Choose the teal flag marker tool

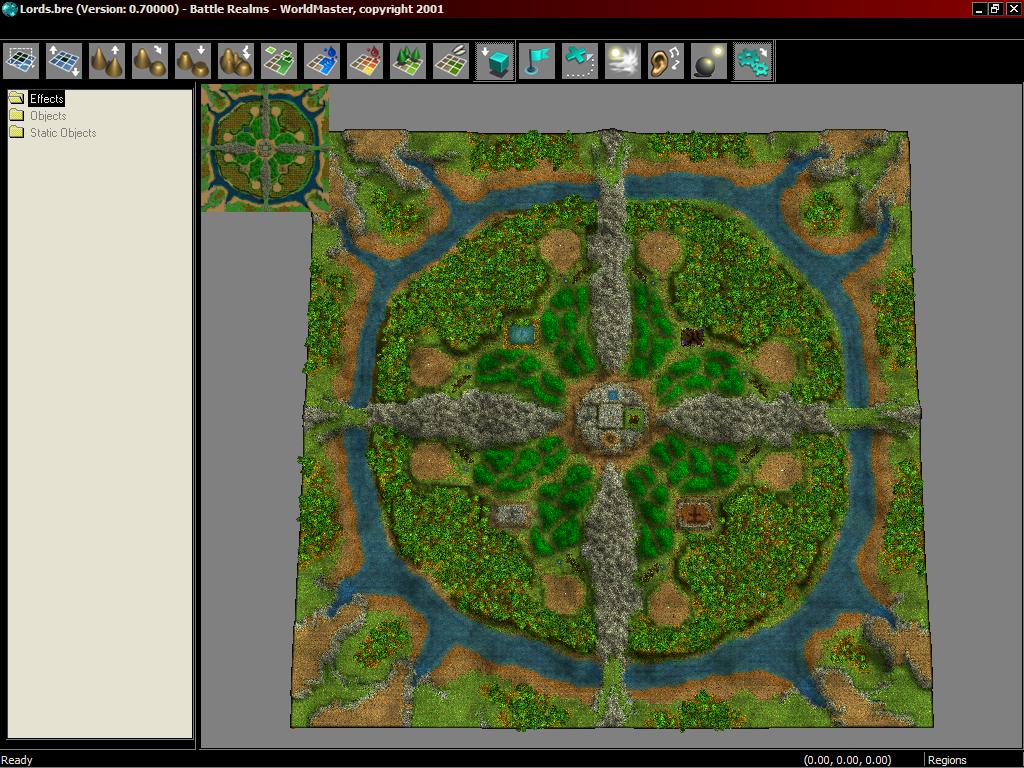pos(537,61)
